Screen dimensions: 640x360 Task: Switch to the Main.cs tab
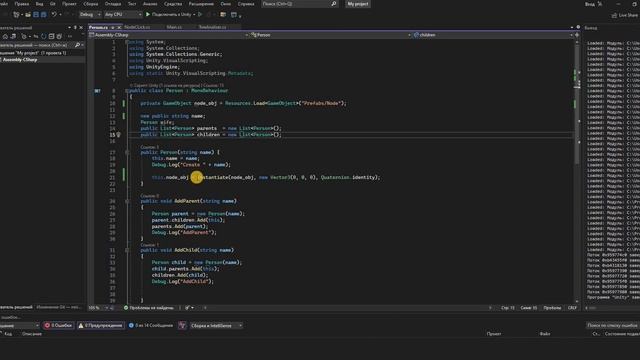pos(174,27)
